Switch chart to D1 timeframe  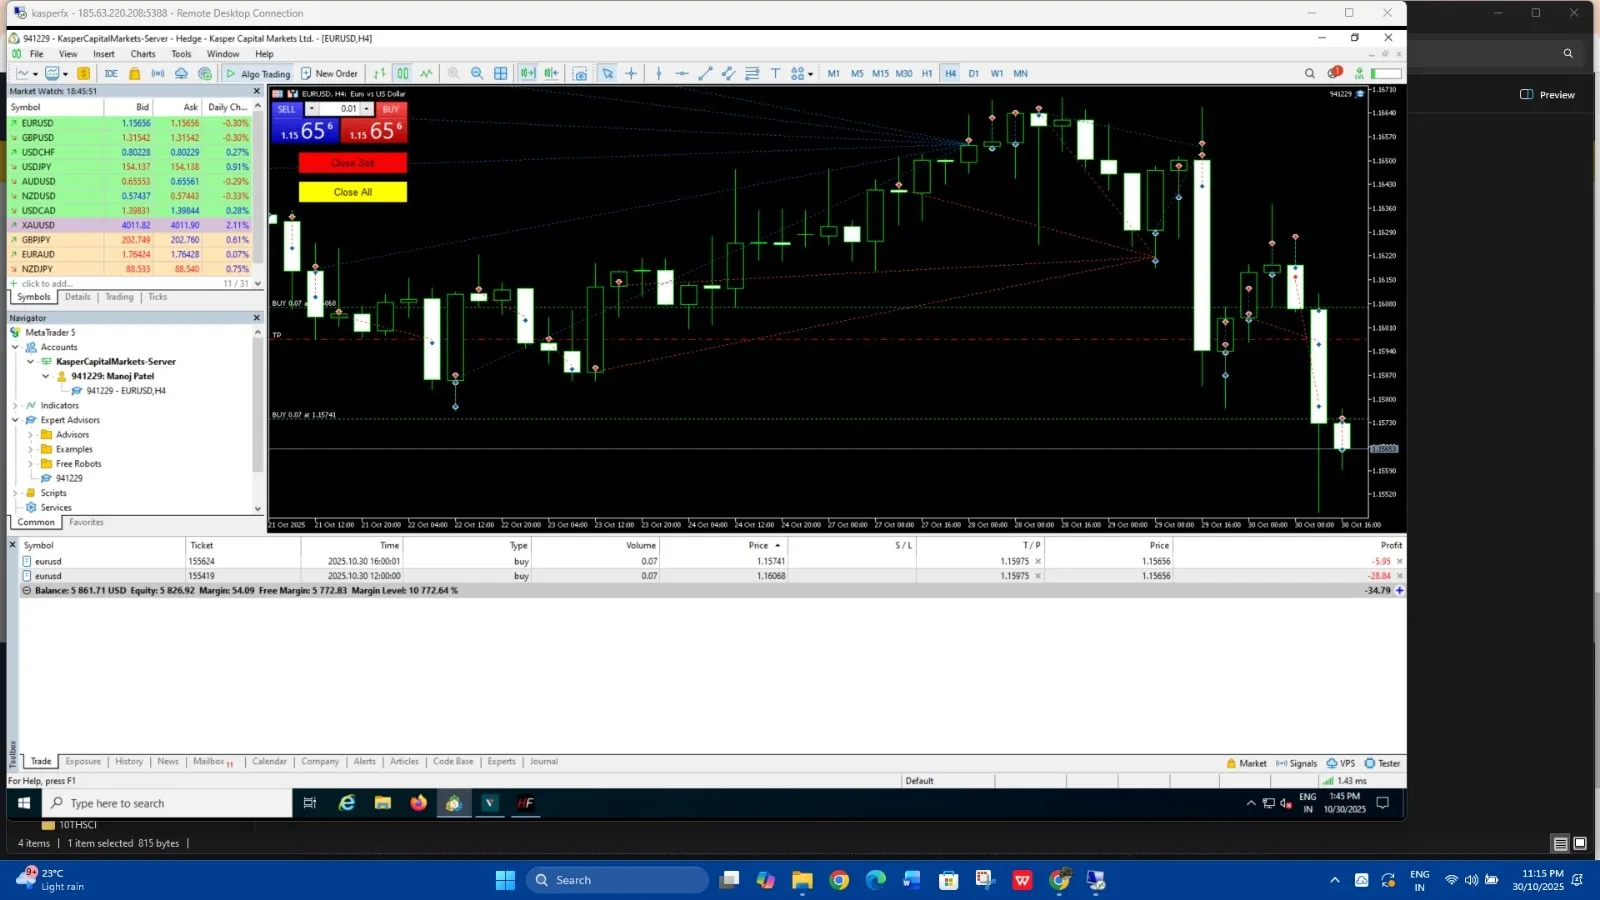click(973, 74)
